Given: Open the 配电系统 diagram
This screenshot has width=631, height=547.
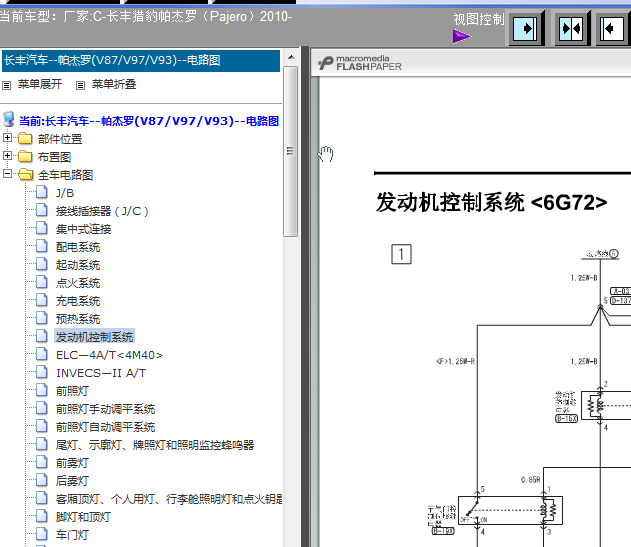Looking at the screenshot, I should click(x=78, y=247).
